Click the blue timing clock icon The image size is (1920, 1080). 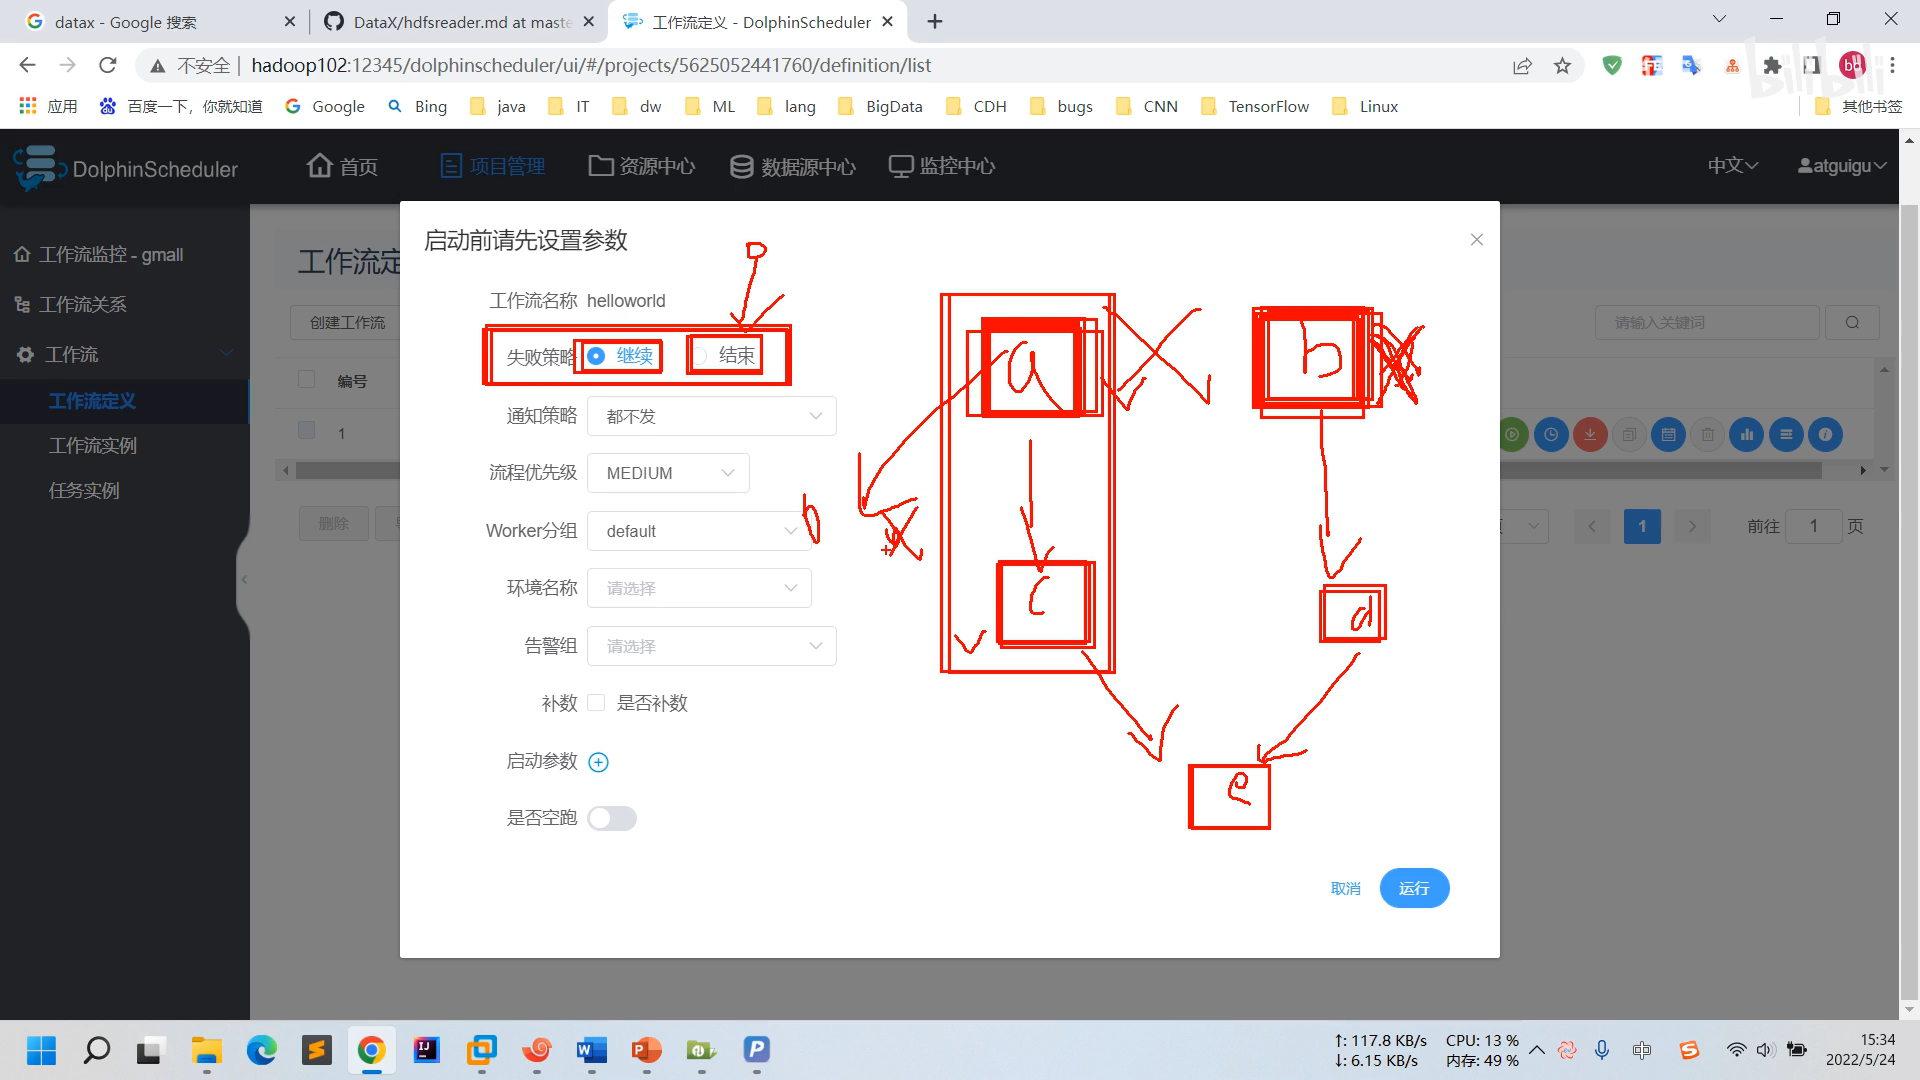[x=1551, y=435]
